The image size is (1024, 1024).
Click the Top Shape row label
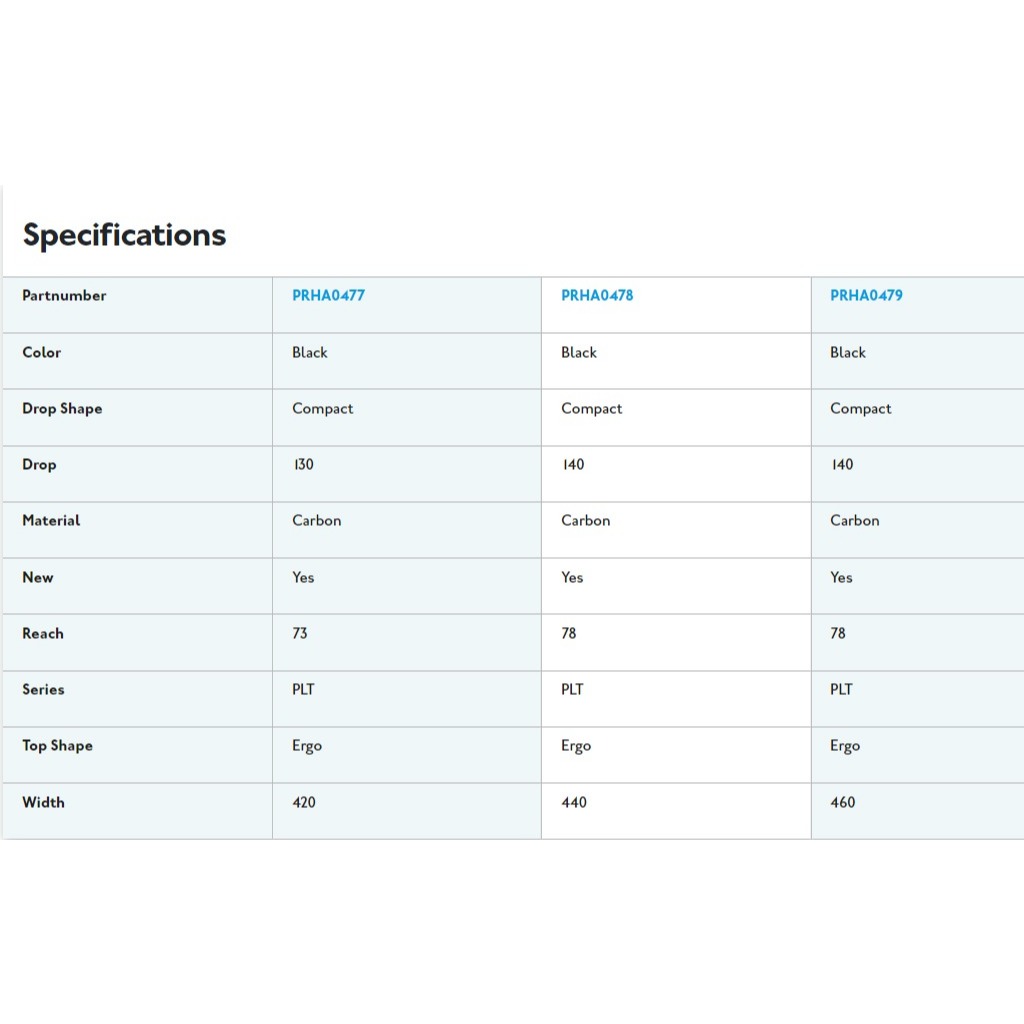click(57, 746)
